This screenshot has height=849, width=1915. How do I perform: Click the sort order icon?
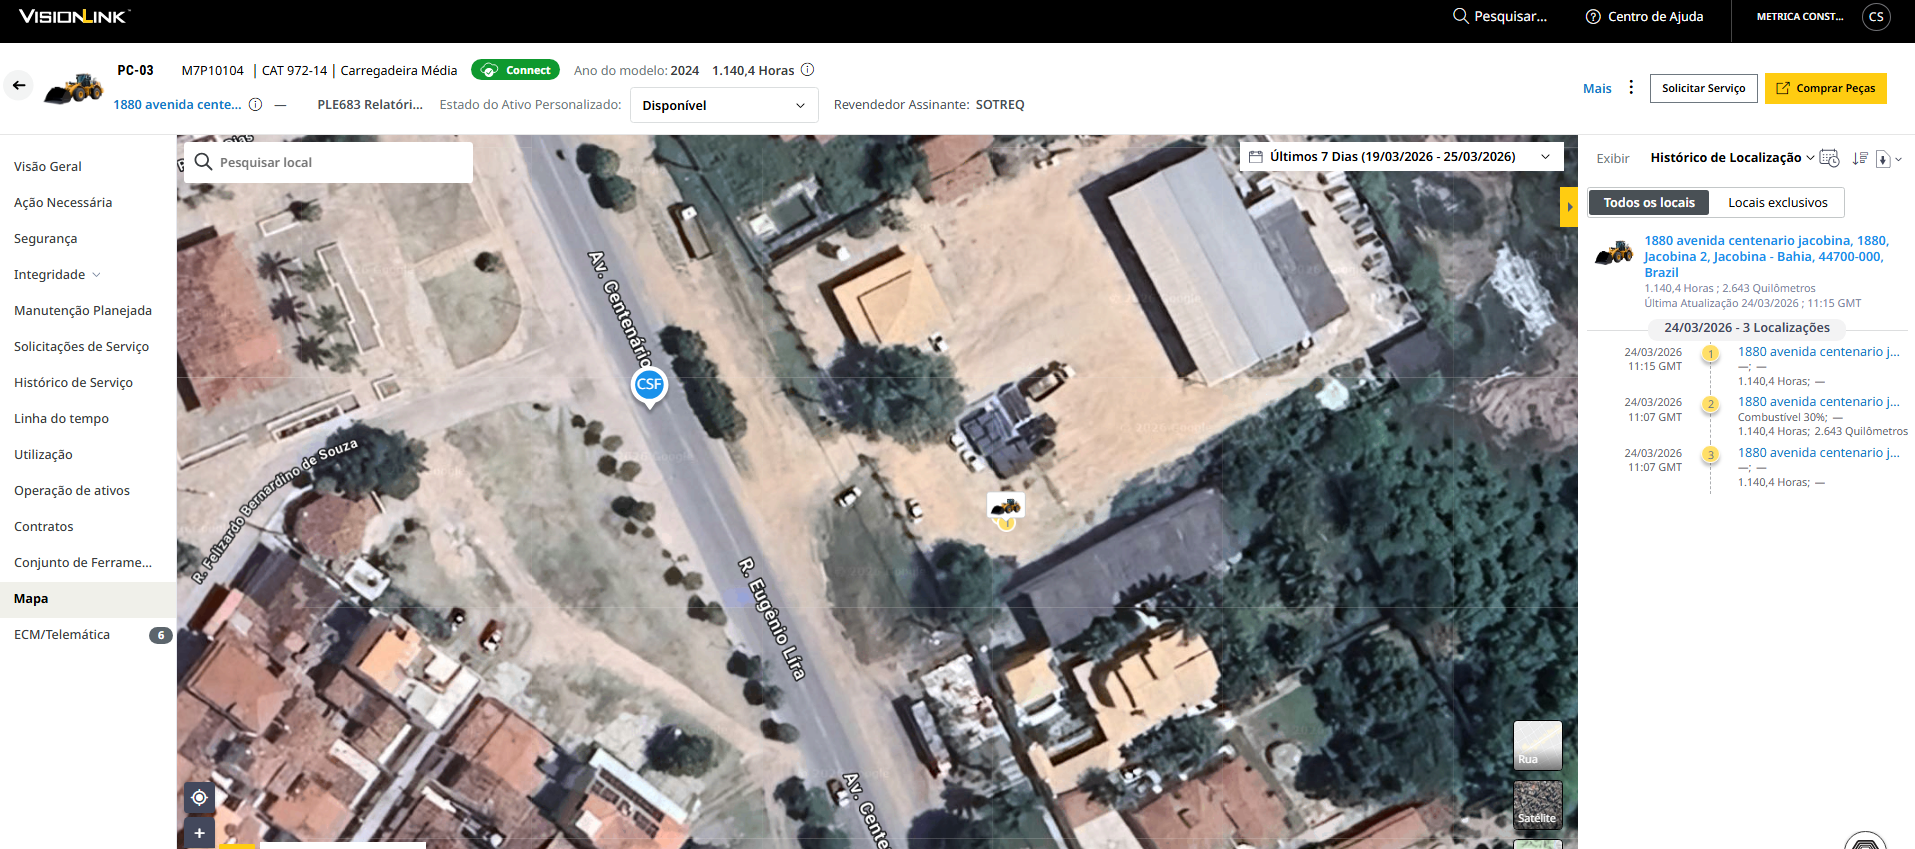coord(1859,158)
